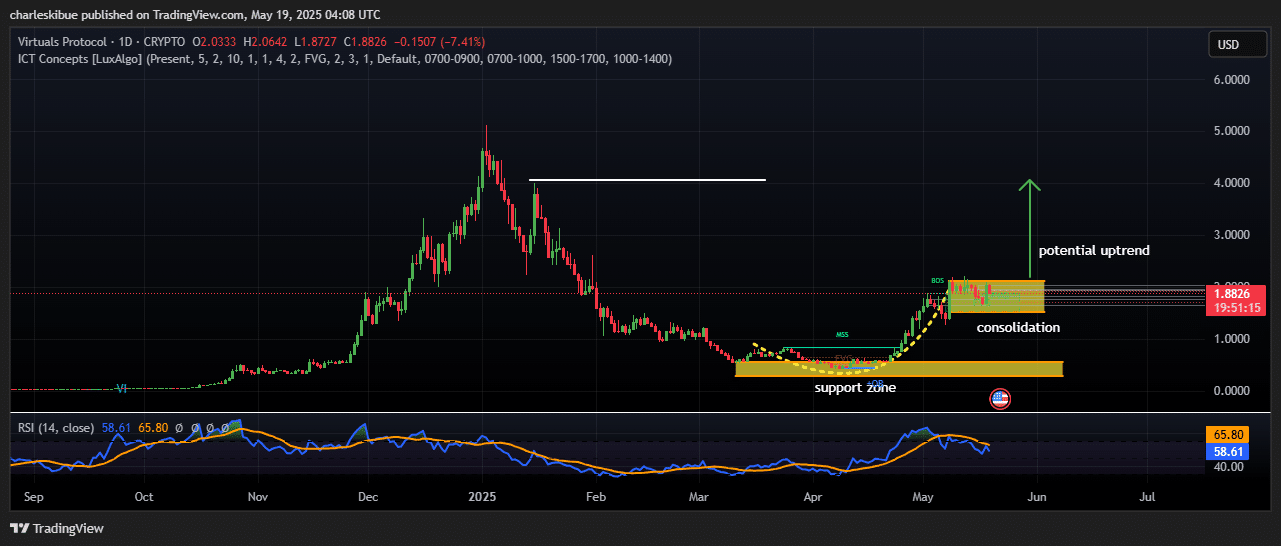Viewport: 1281px width, 546px height.
Task: Click the TradingView logo at bottom left
Action: [57, 528]
